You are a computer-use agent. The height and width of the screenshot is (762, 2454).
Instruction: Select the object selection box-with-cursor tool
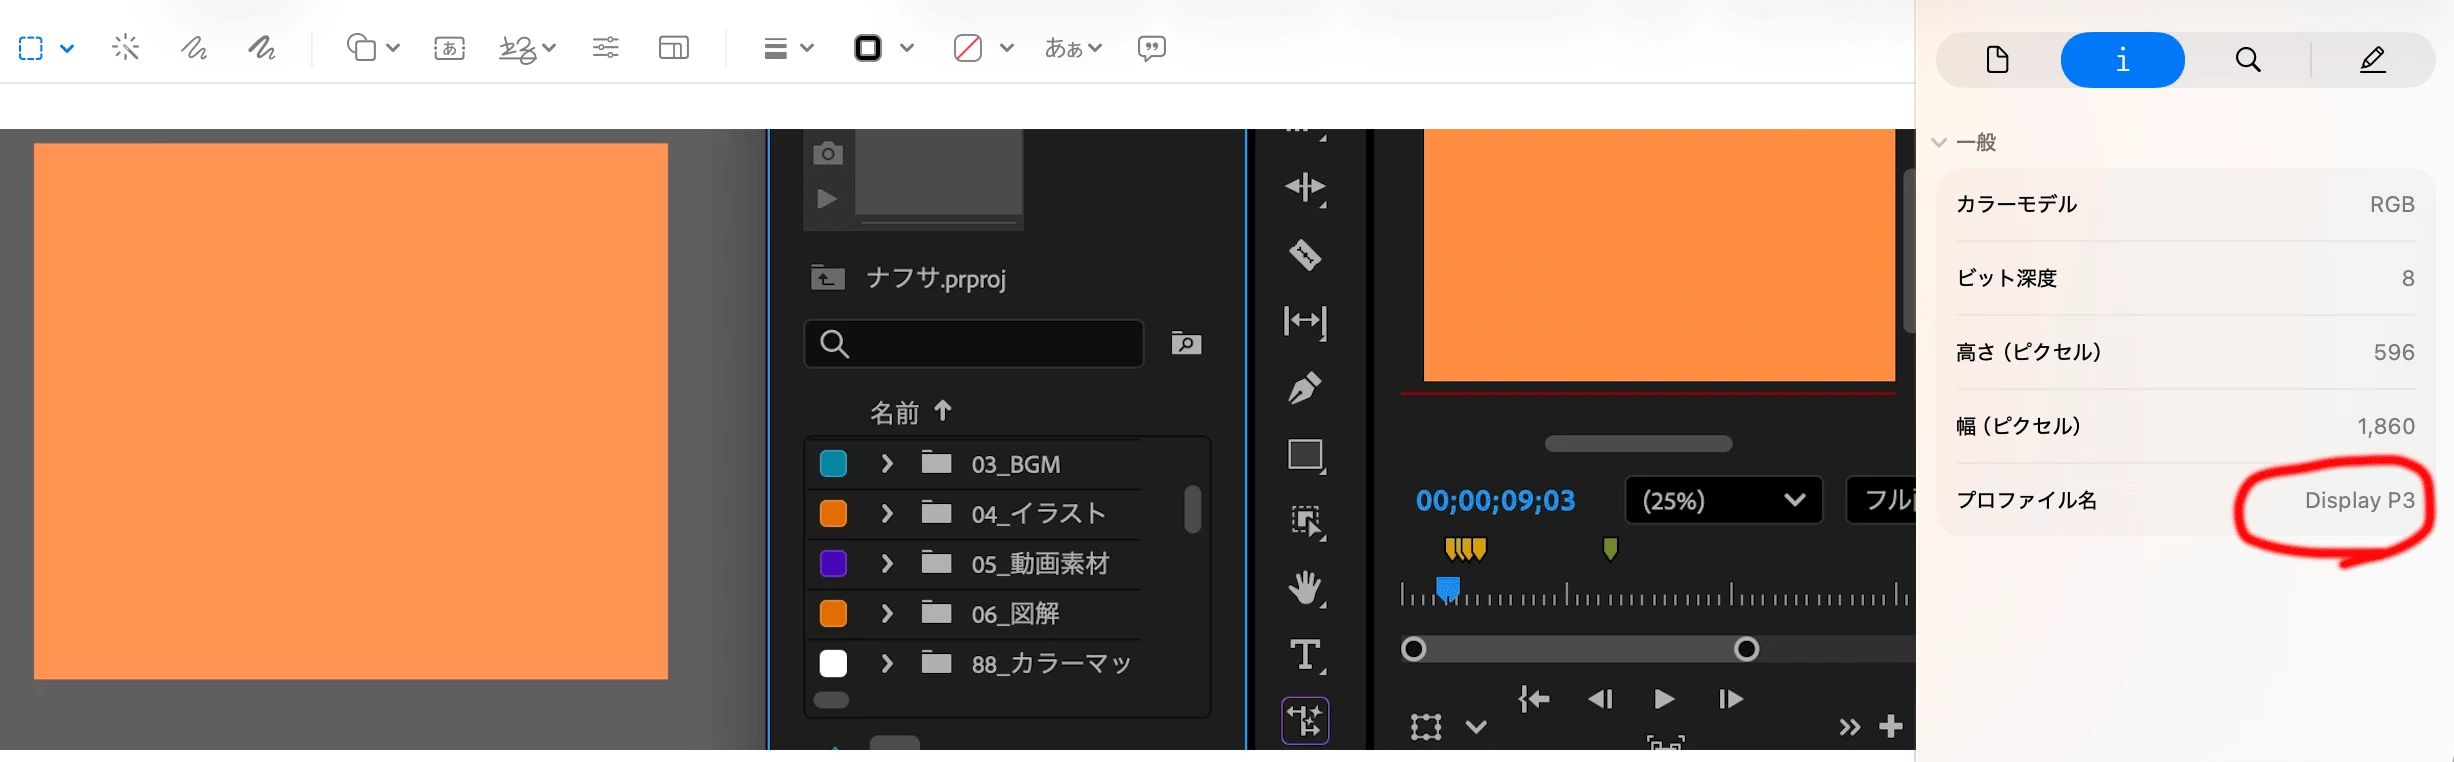coord(1306,521)
